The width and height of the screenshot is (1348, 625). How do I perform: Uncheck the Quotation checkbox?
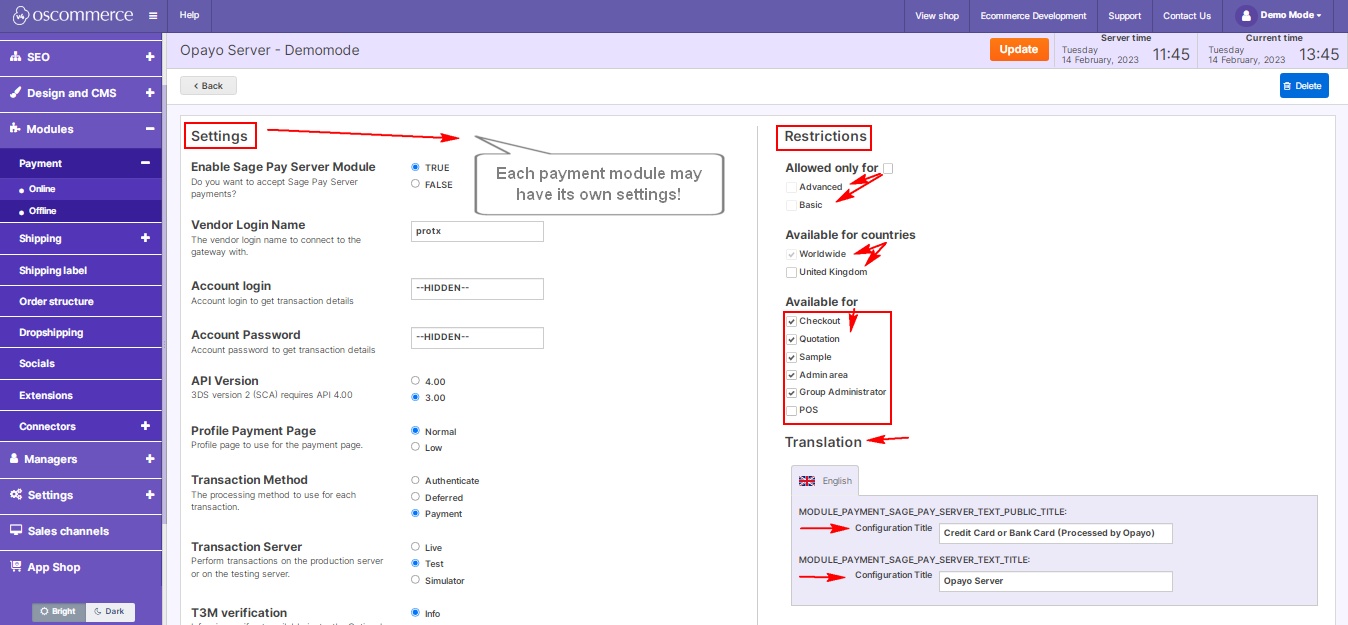click(x=792, y=339)
